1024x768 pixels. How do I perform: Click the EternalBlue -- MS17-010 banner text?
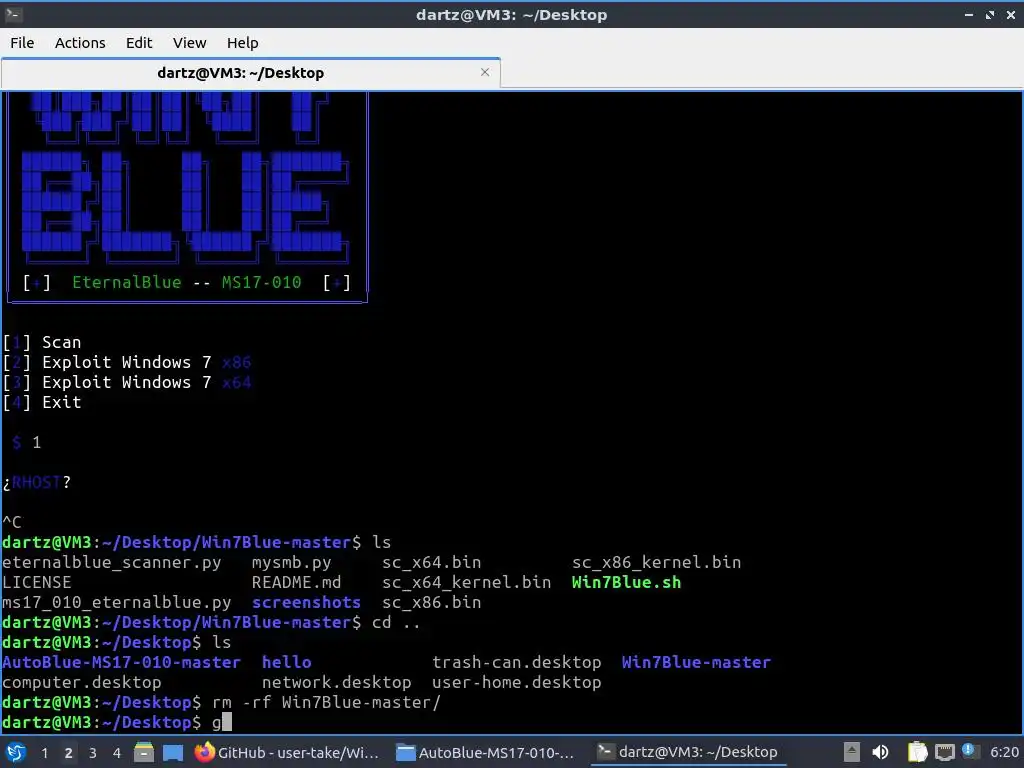(187, 283)
